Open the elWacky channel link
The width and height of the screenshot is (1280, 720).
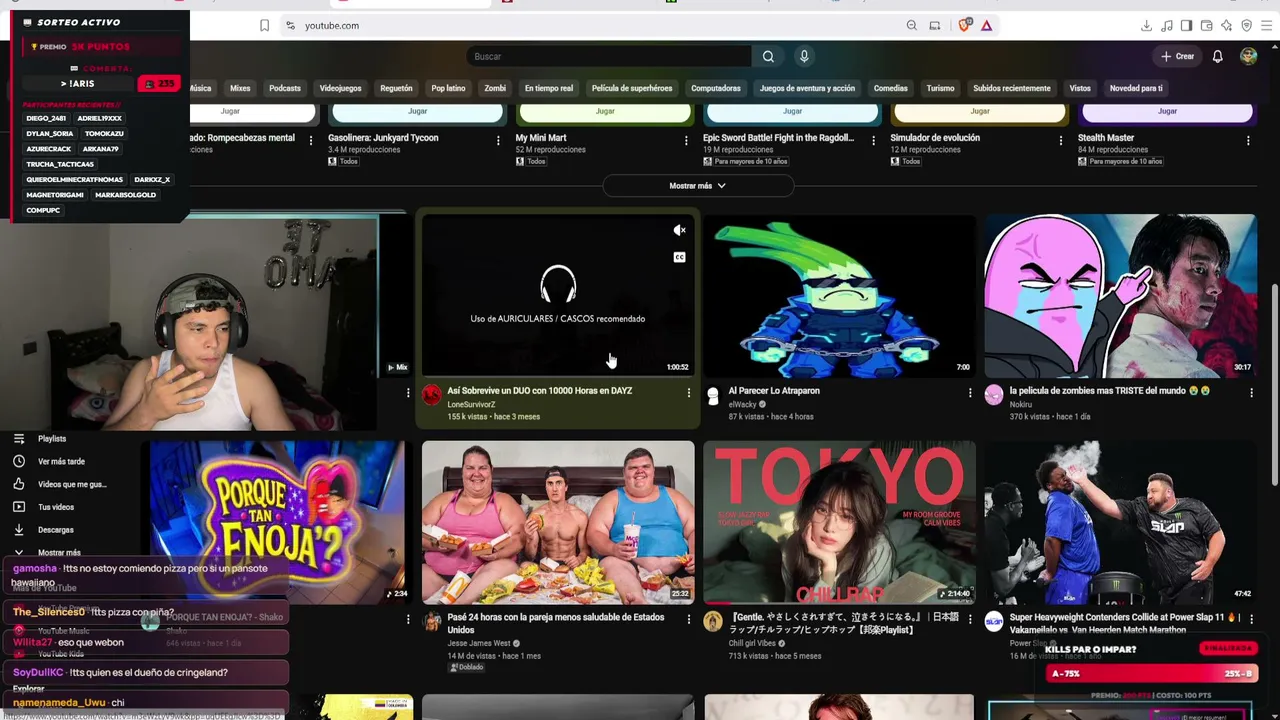point(745,404)
